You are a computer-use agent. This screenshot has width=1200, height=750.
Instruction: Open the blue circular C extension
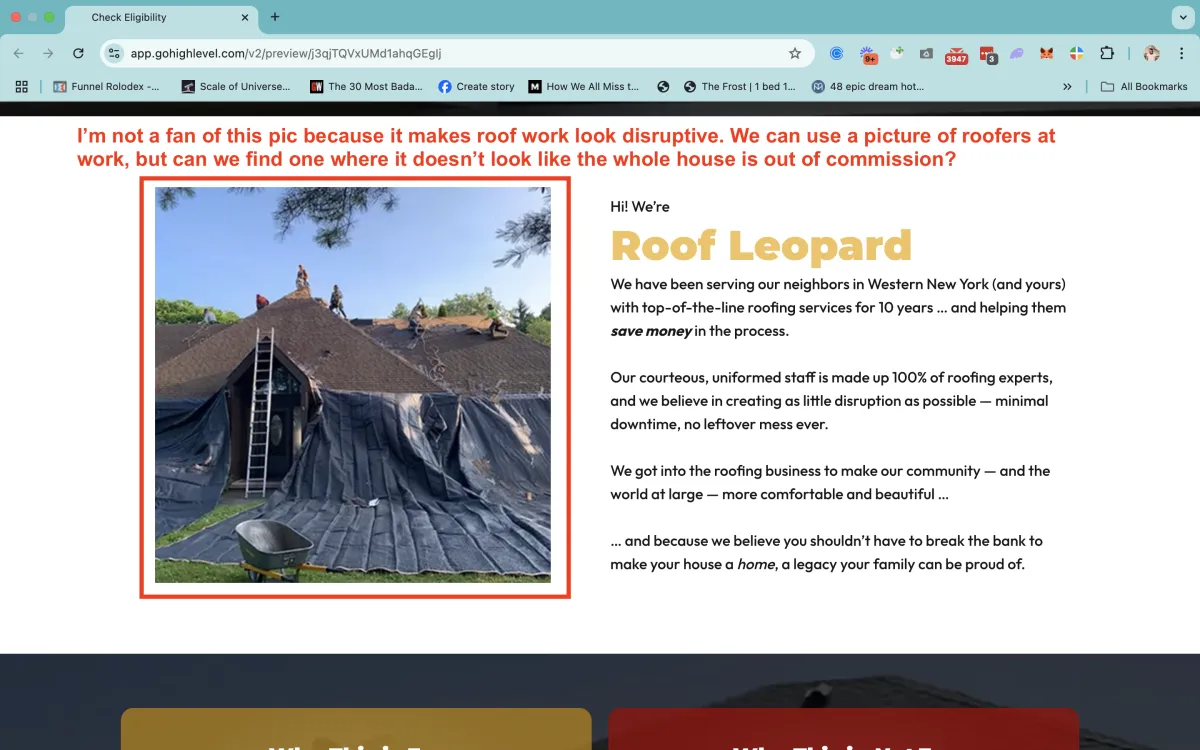[837, 53]
